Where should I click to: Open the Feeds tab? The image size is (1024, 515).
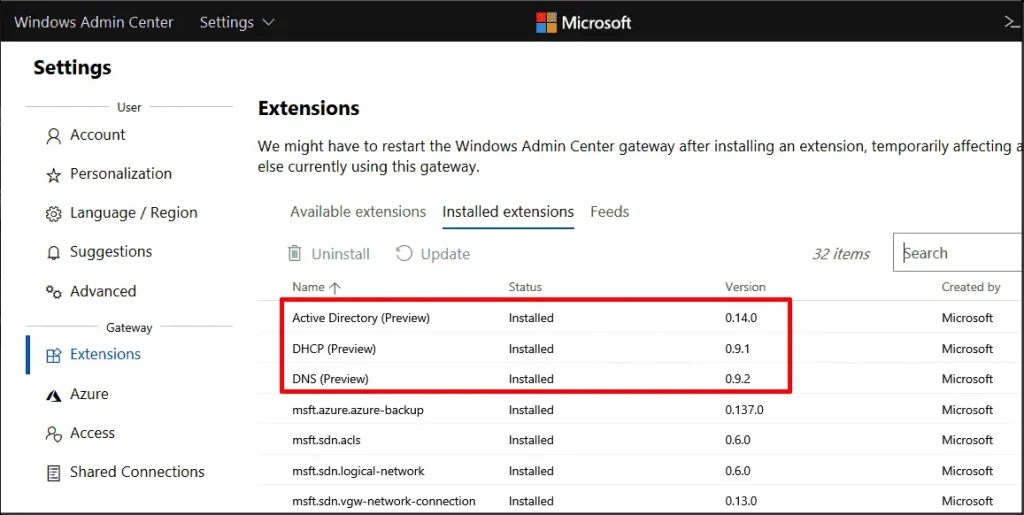(609, 212)
